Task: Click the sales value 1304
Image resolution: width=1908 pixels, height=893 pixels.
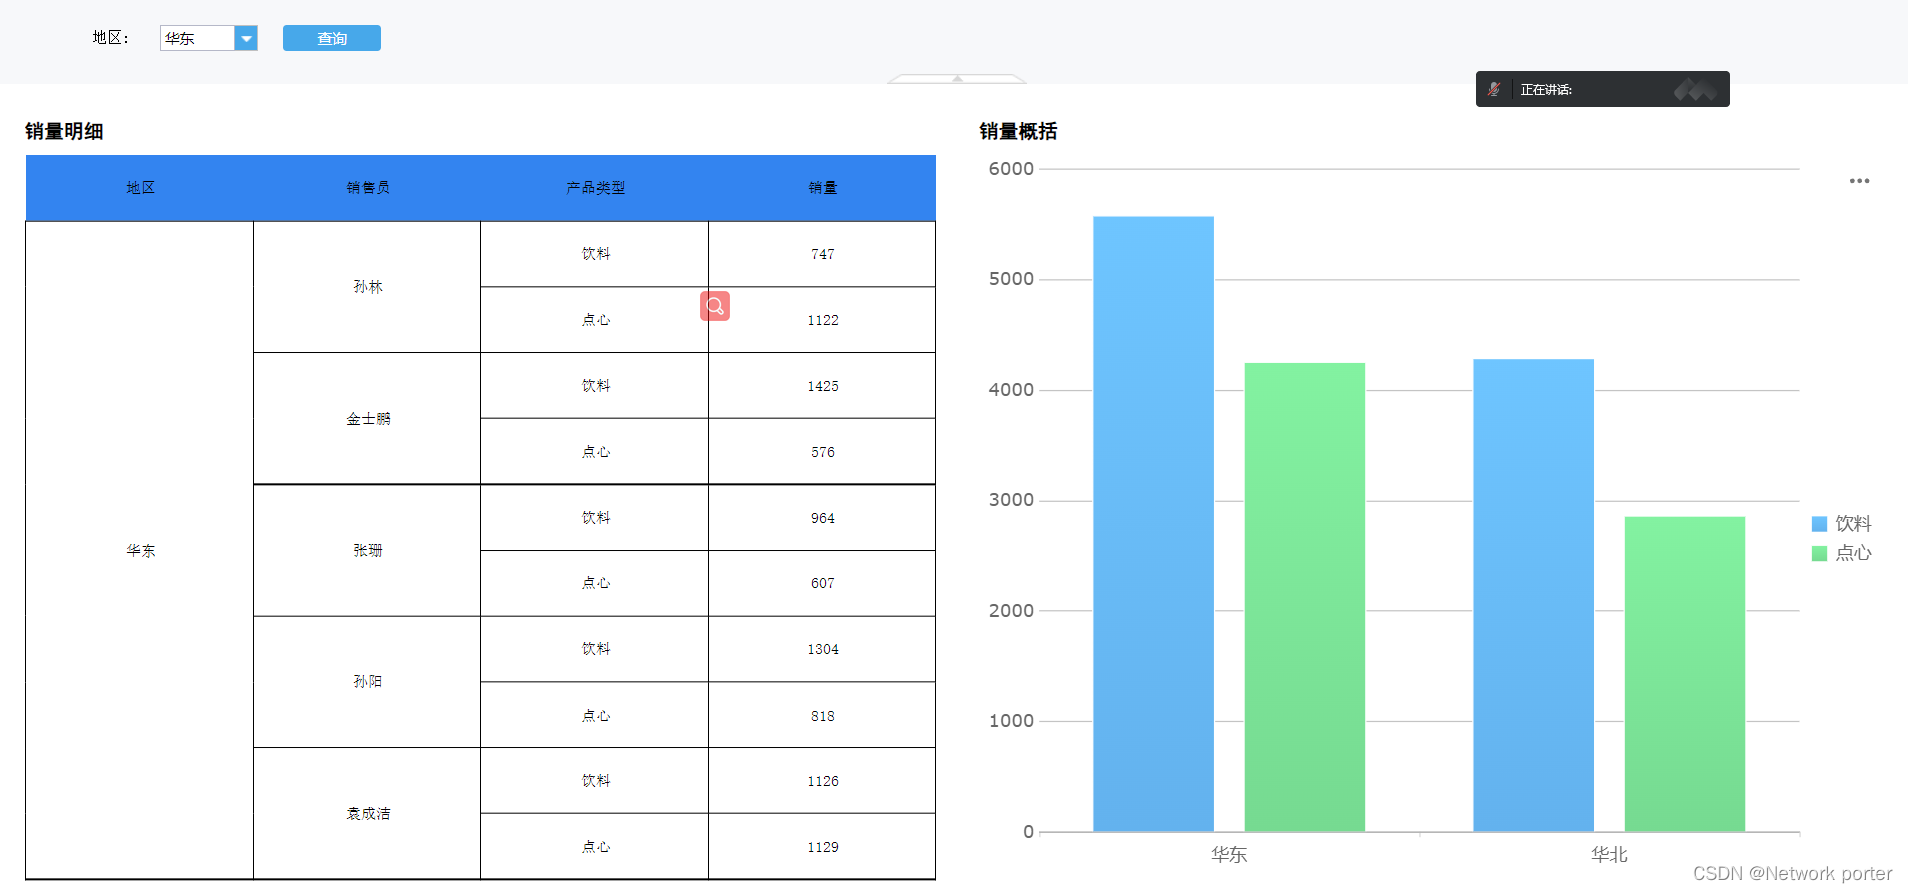Action: point(822,649)
